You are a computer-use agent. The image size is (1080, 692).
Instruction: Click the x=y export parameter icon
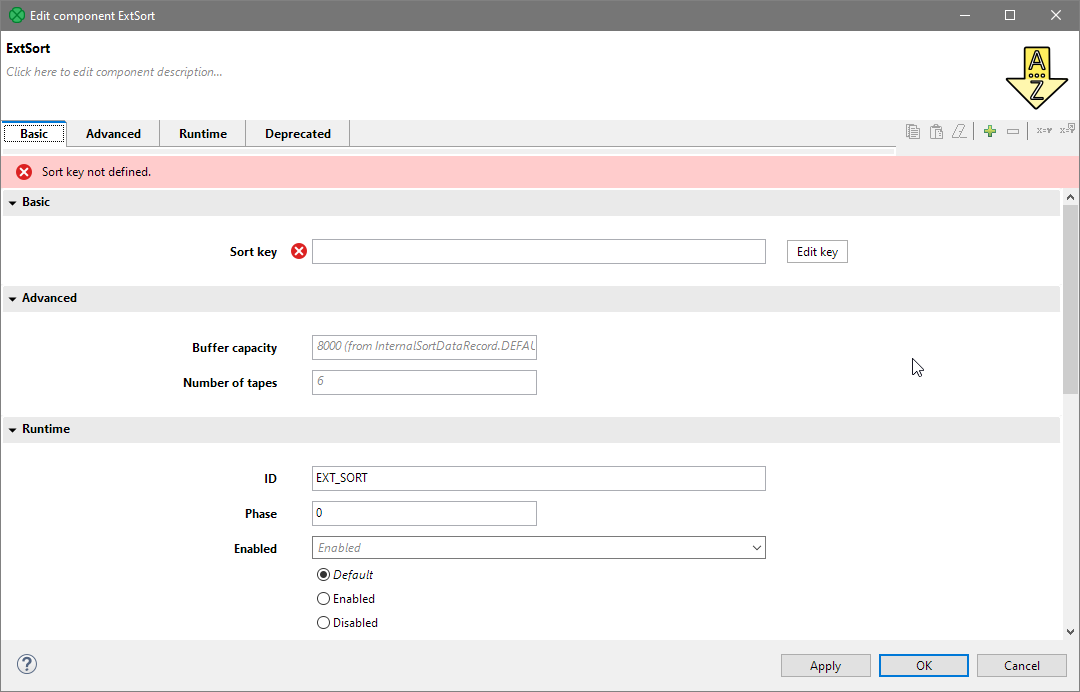1067,130
